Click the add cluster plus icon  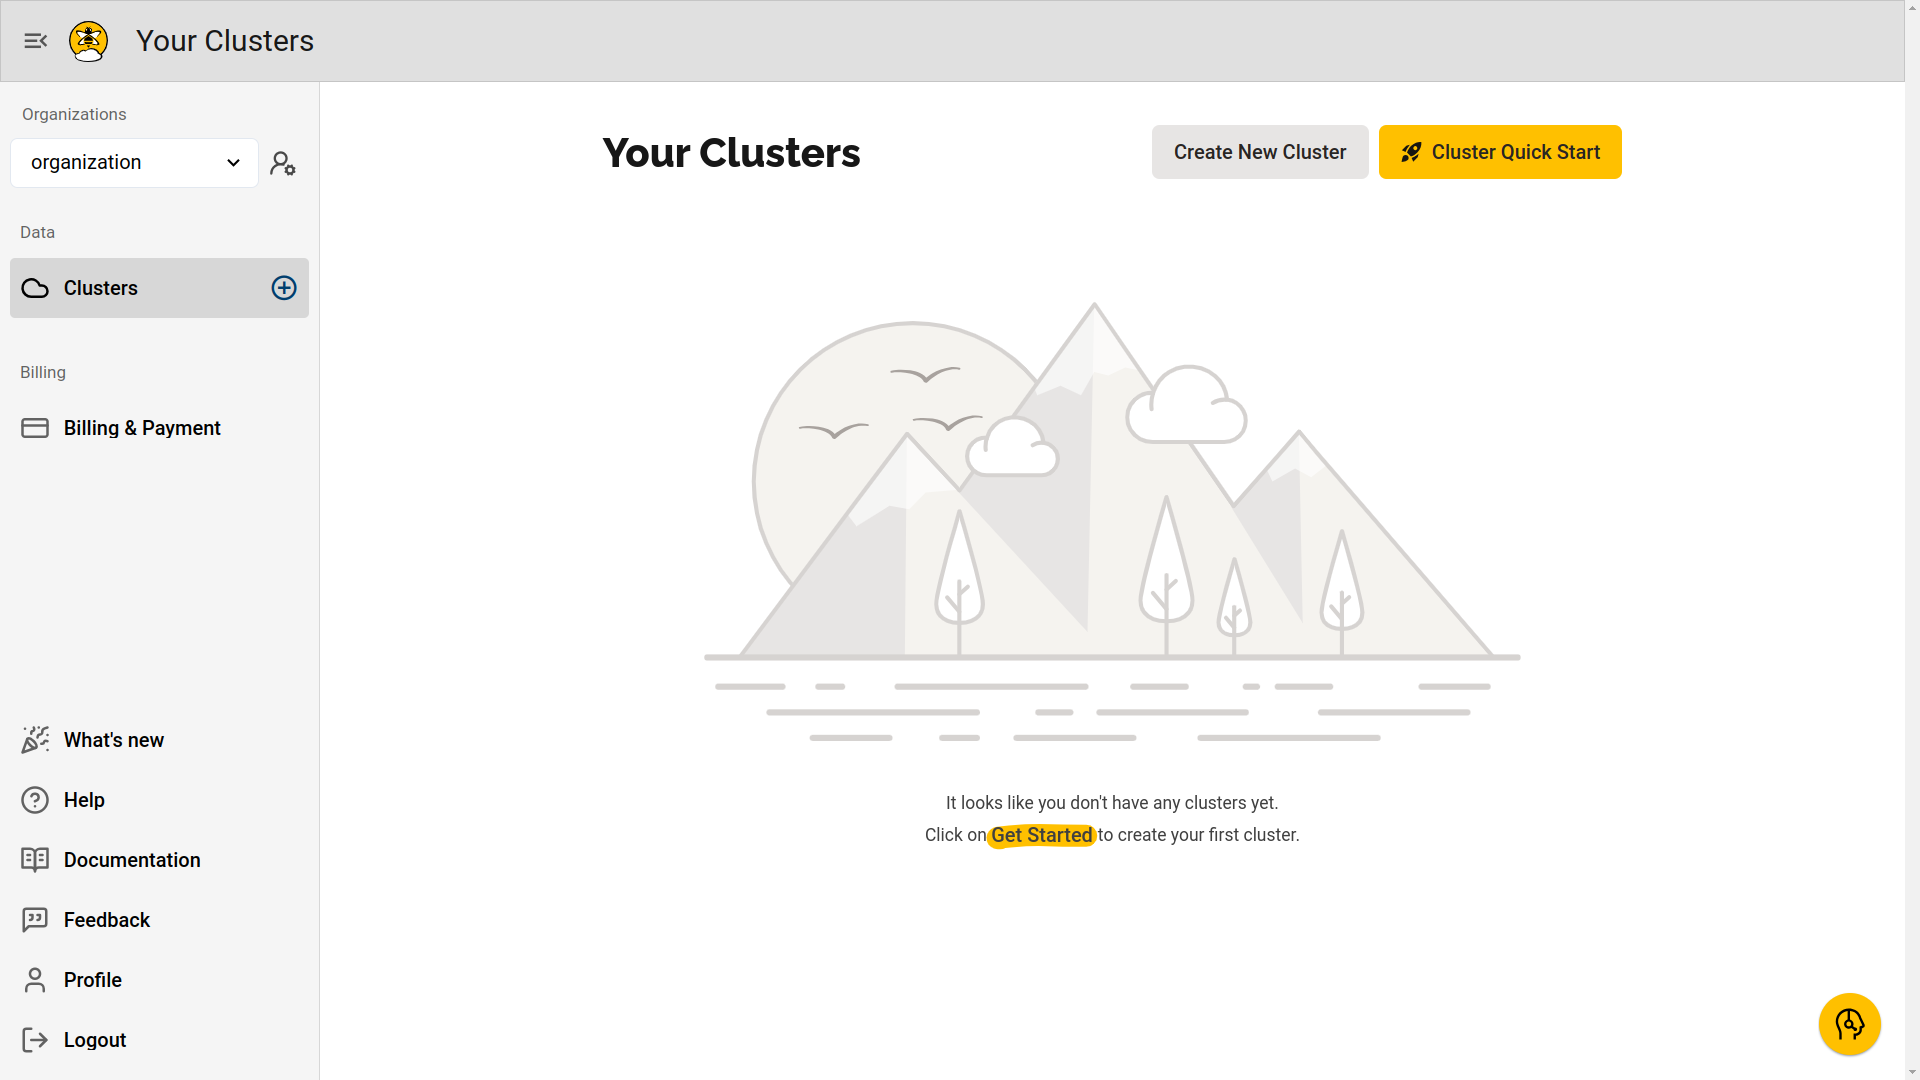point(284,287)
